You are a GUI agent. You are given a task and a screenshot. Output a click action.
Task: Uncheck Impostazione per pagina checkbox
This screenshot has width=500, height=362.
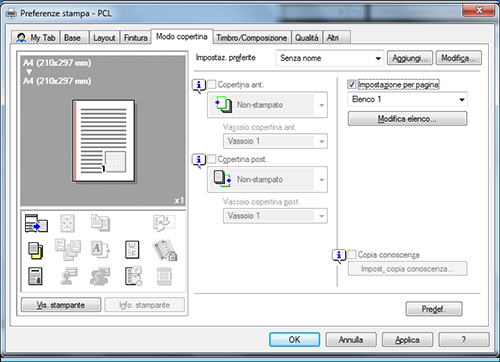352,84
